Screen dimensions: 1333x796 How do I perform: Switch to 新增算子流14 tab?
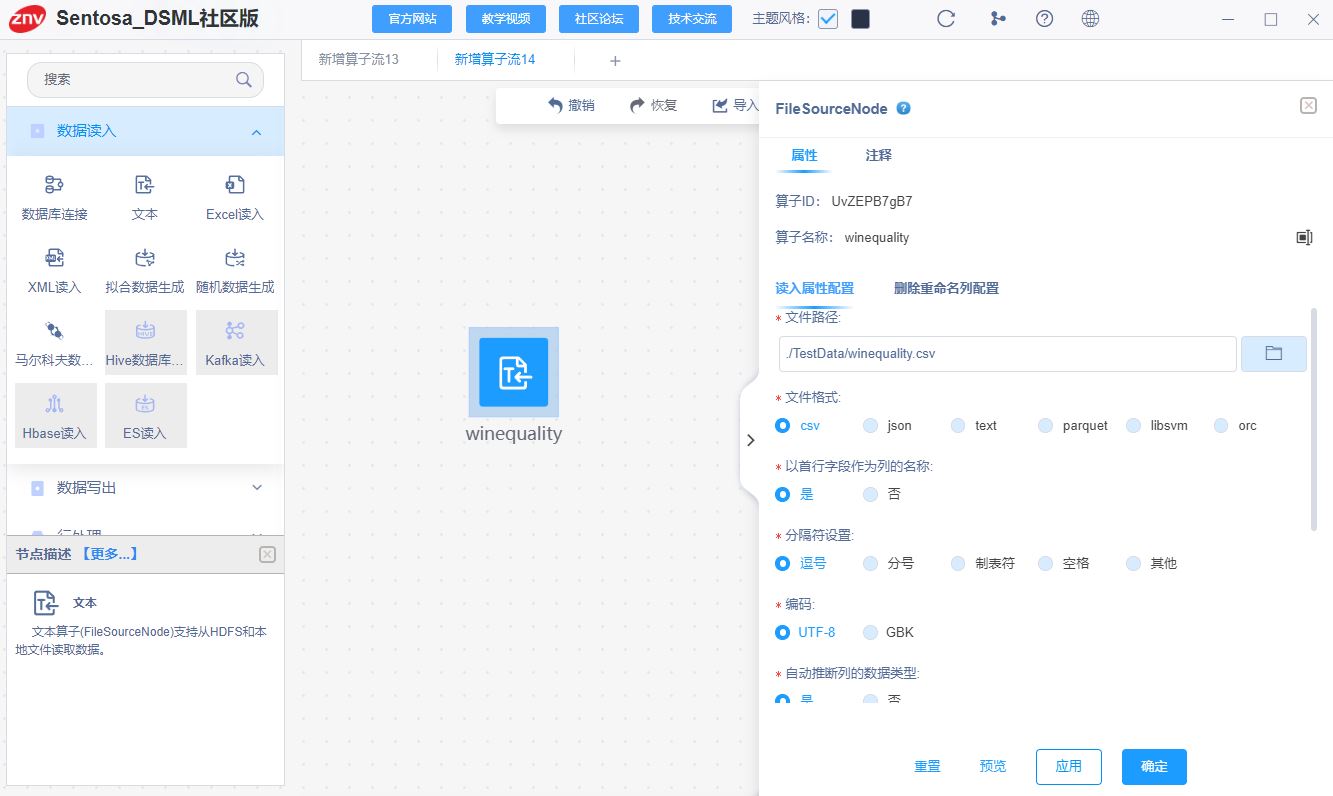pos(495,59)
